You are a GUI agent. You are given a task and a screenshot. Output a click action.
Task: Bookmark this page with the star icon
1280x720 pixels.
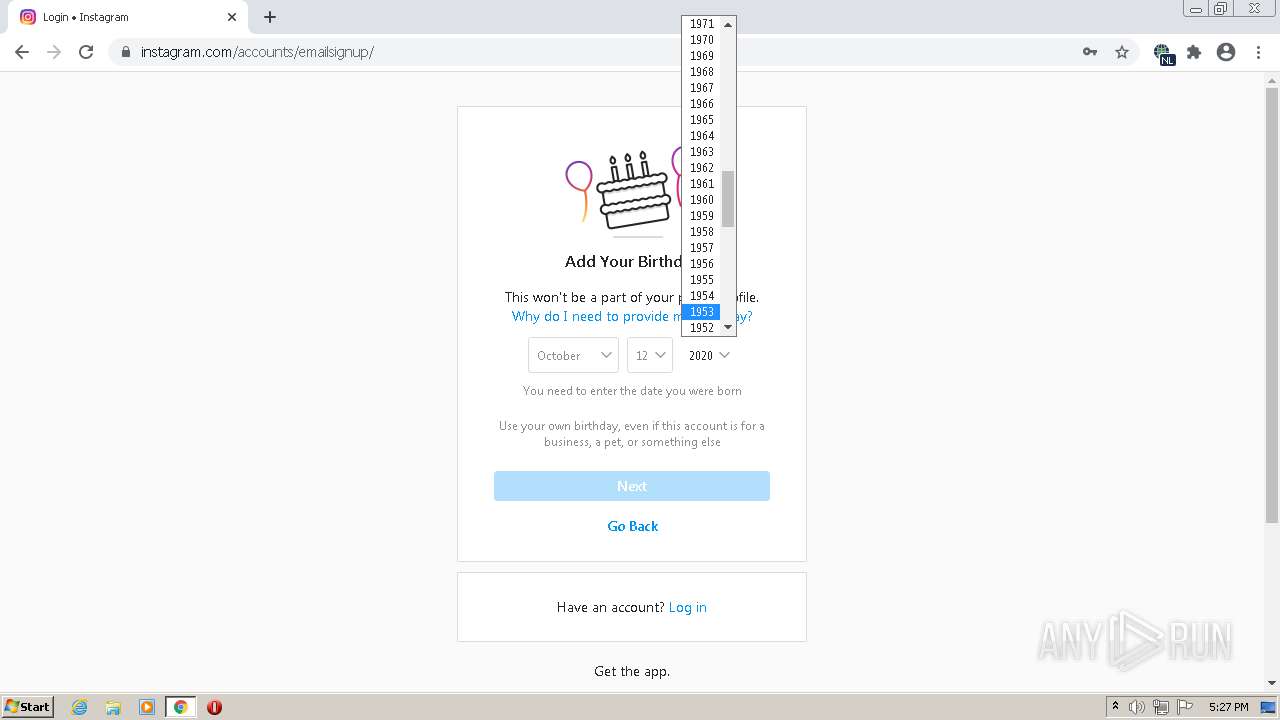point(1122,52)
